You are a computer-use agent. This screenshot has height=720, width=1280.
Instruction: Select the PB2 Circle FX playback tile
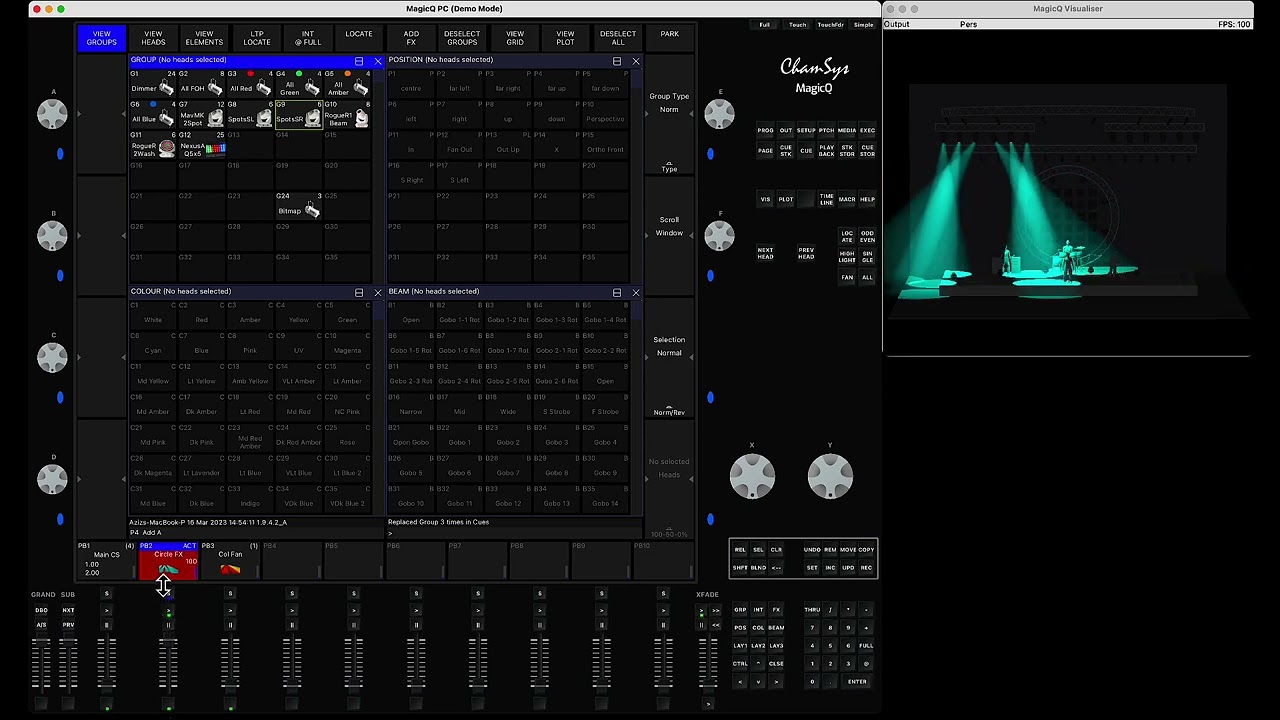pos(168,561)
